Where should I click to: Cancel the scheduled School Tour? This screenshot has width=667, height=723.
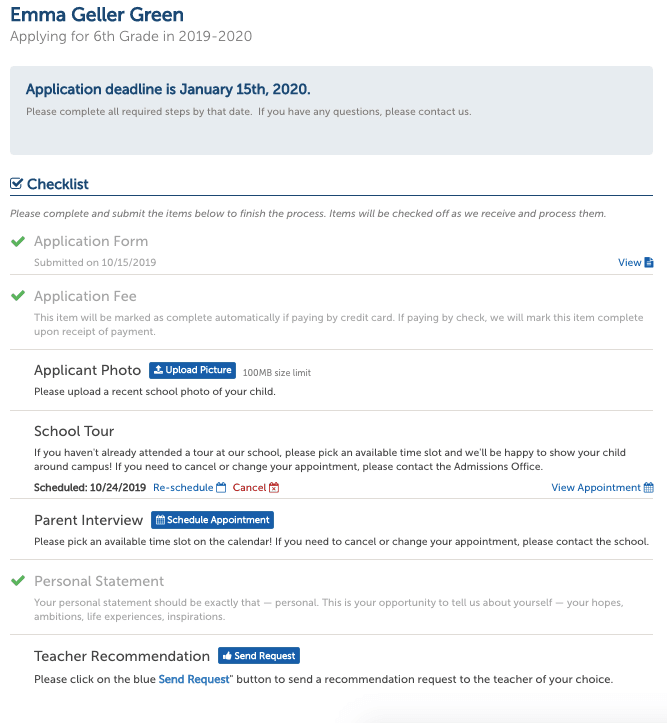249,488
